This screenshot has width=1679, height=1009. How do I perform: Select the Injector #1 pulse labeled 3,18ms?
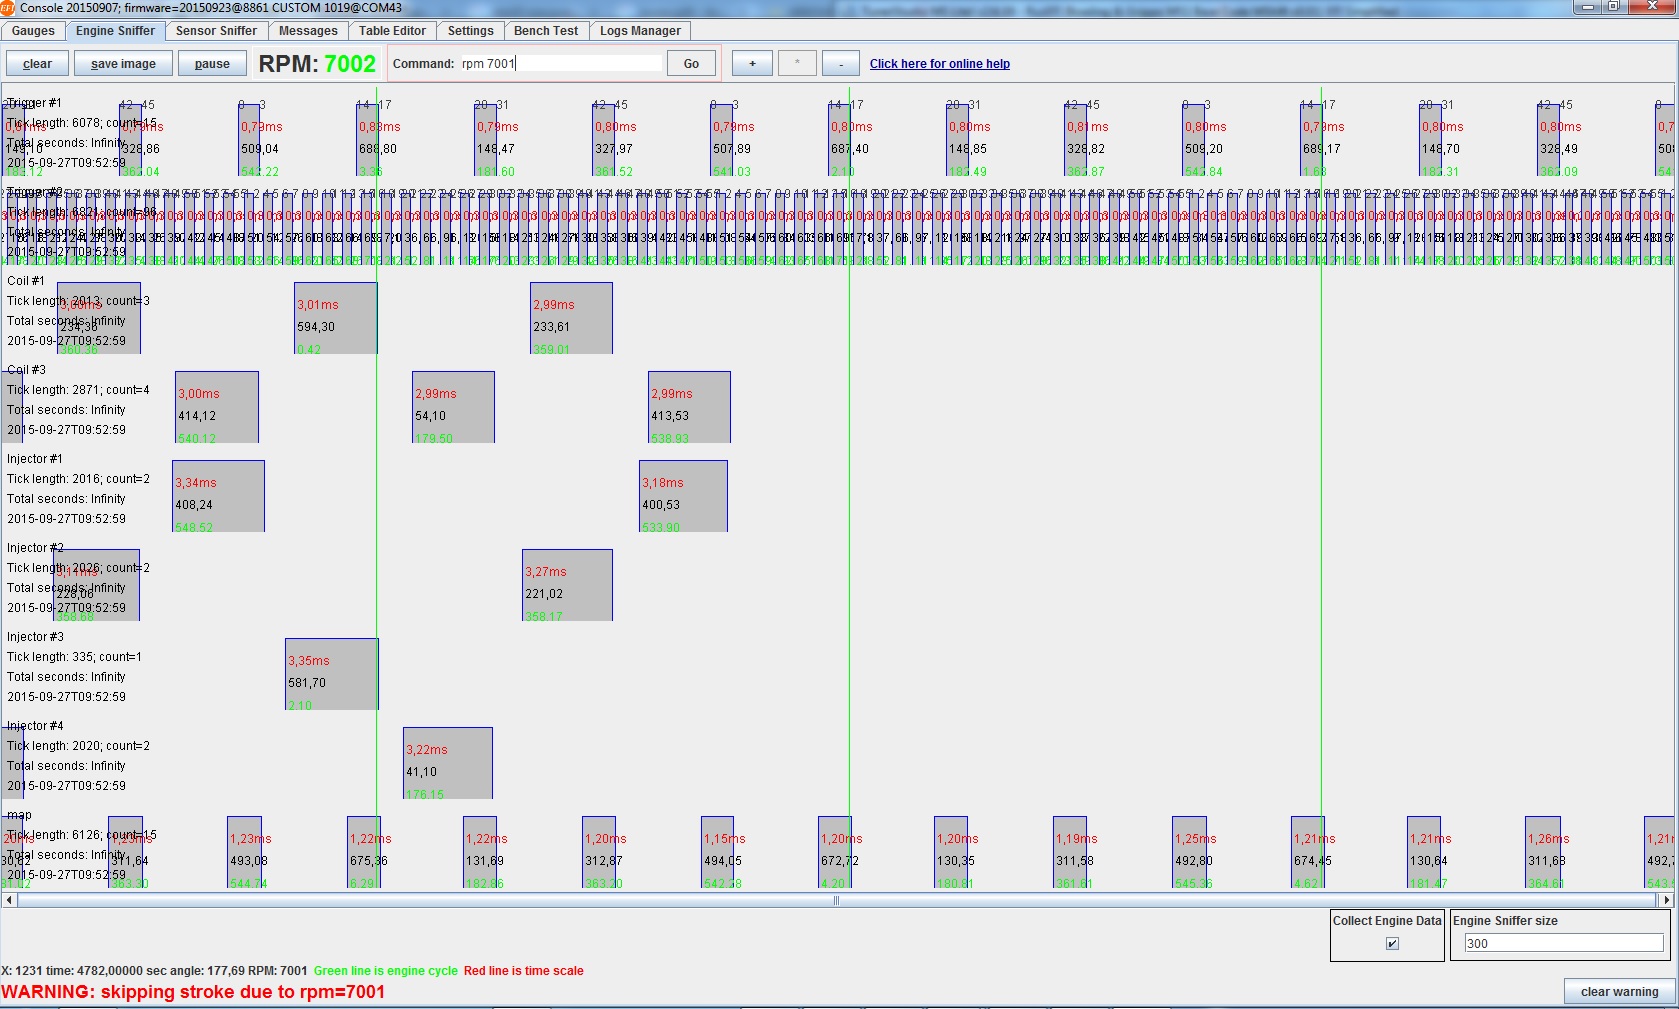point(683,496)
